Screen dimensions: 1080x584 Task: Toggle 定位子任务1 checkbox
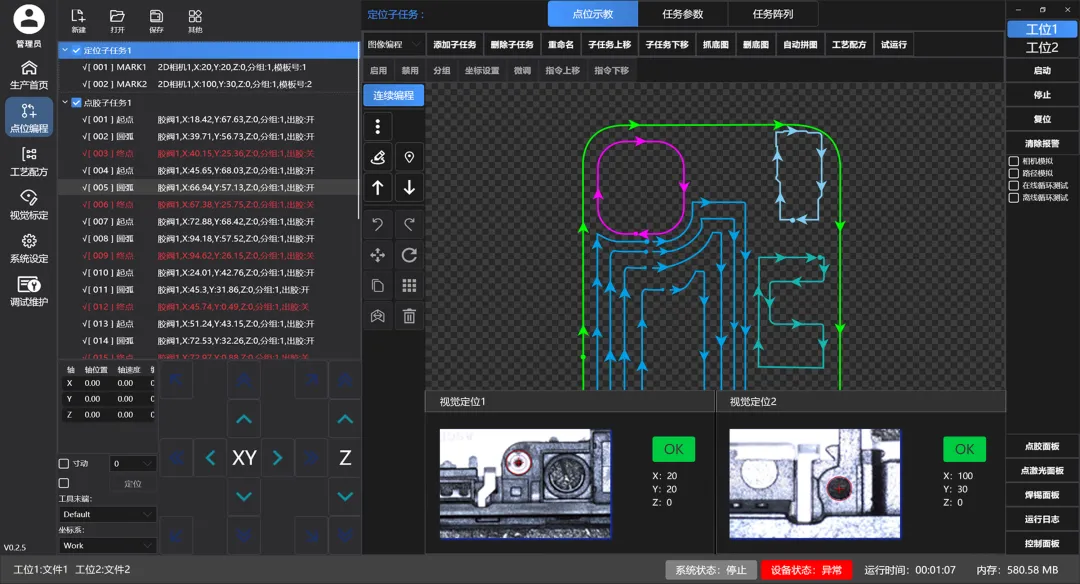(x=76, y=50)
